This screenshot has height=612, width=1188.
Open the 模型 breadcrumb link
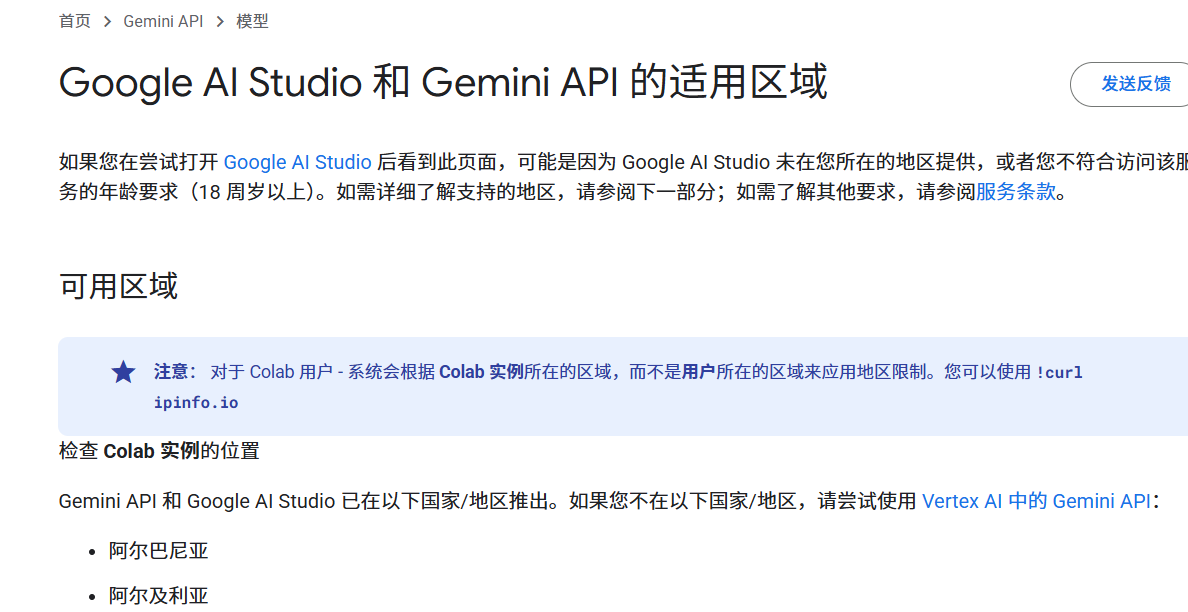252,21
